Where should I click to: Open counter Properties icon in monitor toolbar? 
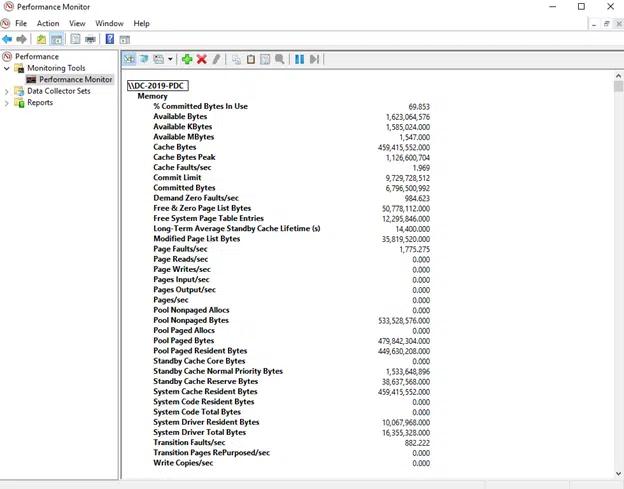(x=265, y=59)
